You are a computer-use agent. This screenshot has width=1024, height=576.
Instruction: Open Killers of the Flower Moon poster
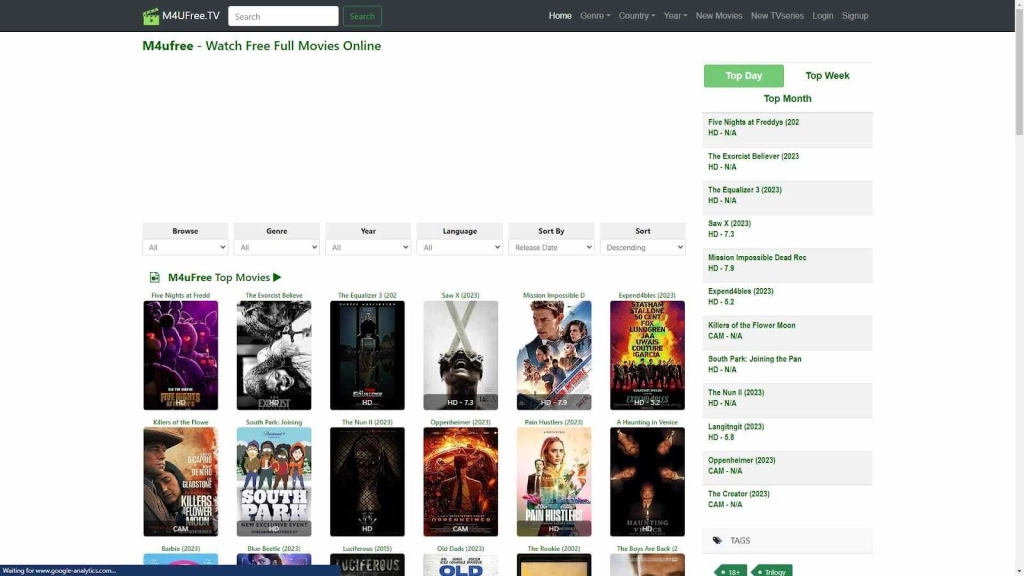181,482
